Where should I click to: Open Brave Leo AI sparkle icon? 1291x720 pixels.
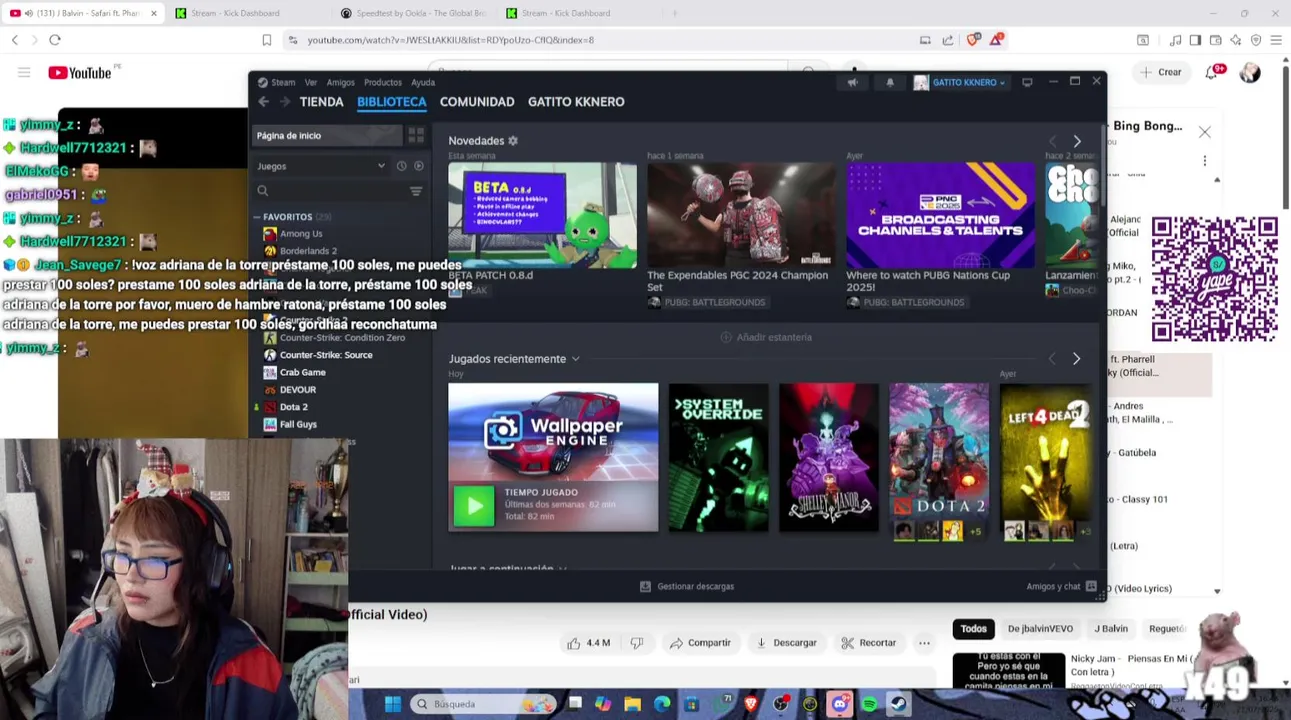tap(1236, 40)
